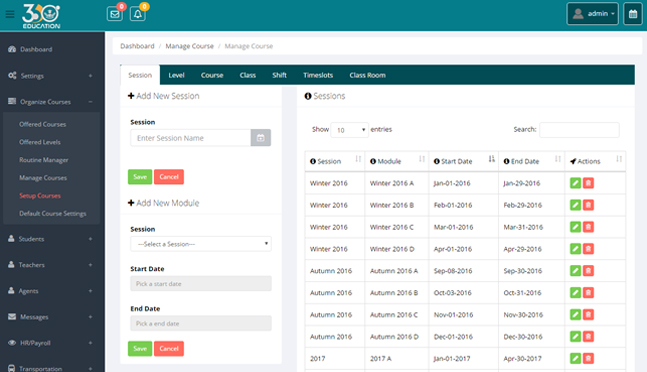Click the Pick a end date field

pyautogui.click(x=201, y=323)
